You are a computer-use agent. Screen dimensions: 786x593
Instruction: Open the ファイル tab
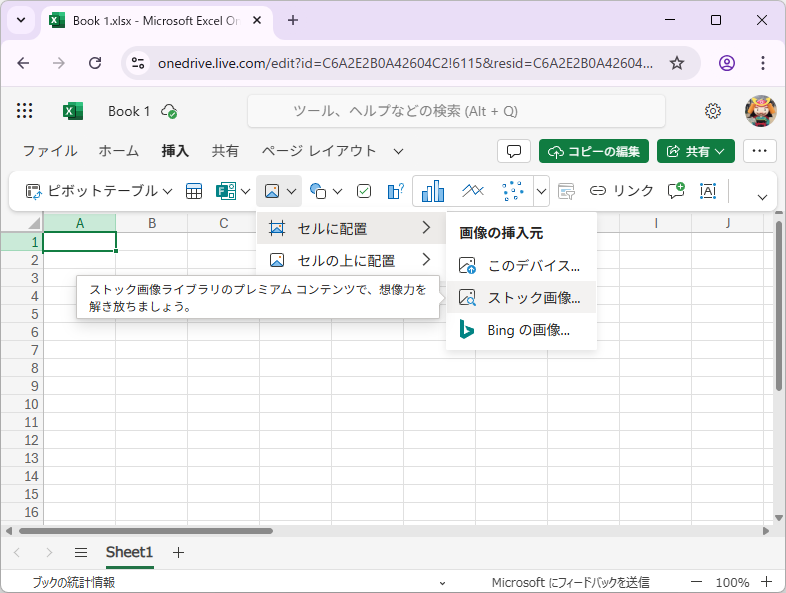(50, 151)
